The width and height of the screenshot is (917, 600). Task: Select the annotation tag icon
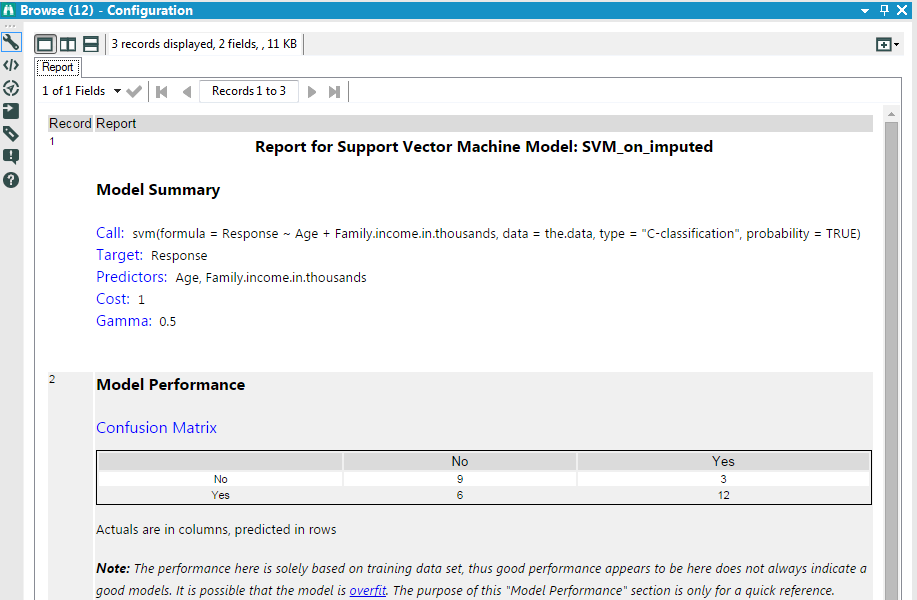11,134
